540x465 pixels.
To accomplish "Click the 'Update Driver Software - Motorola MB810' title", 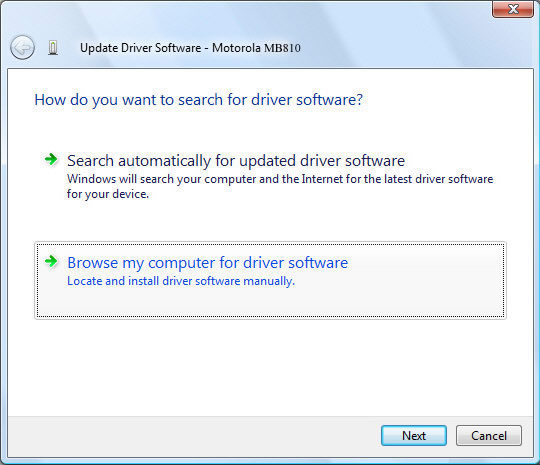I will click(x=190, y=48).
